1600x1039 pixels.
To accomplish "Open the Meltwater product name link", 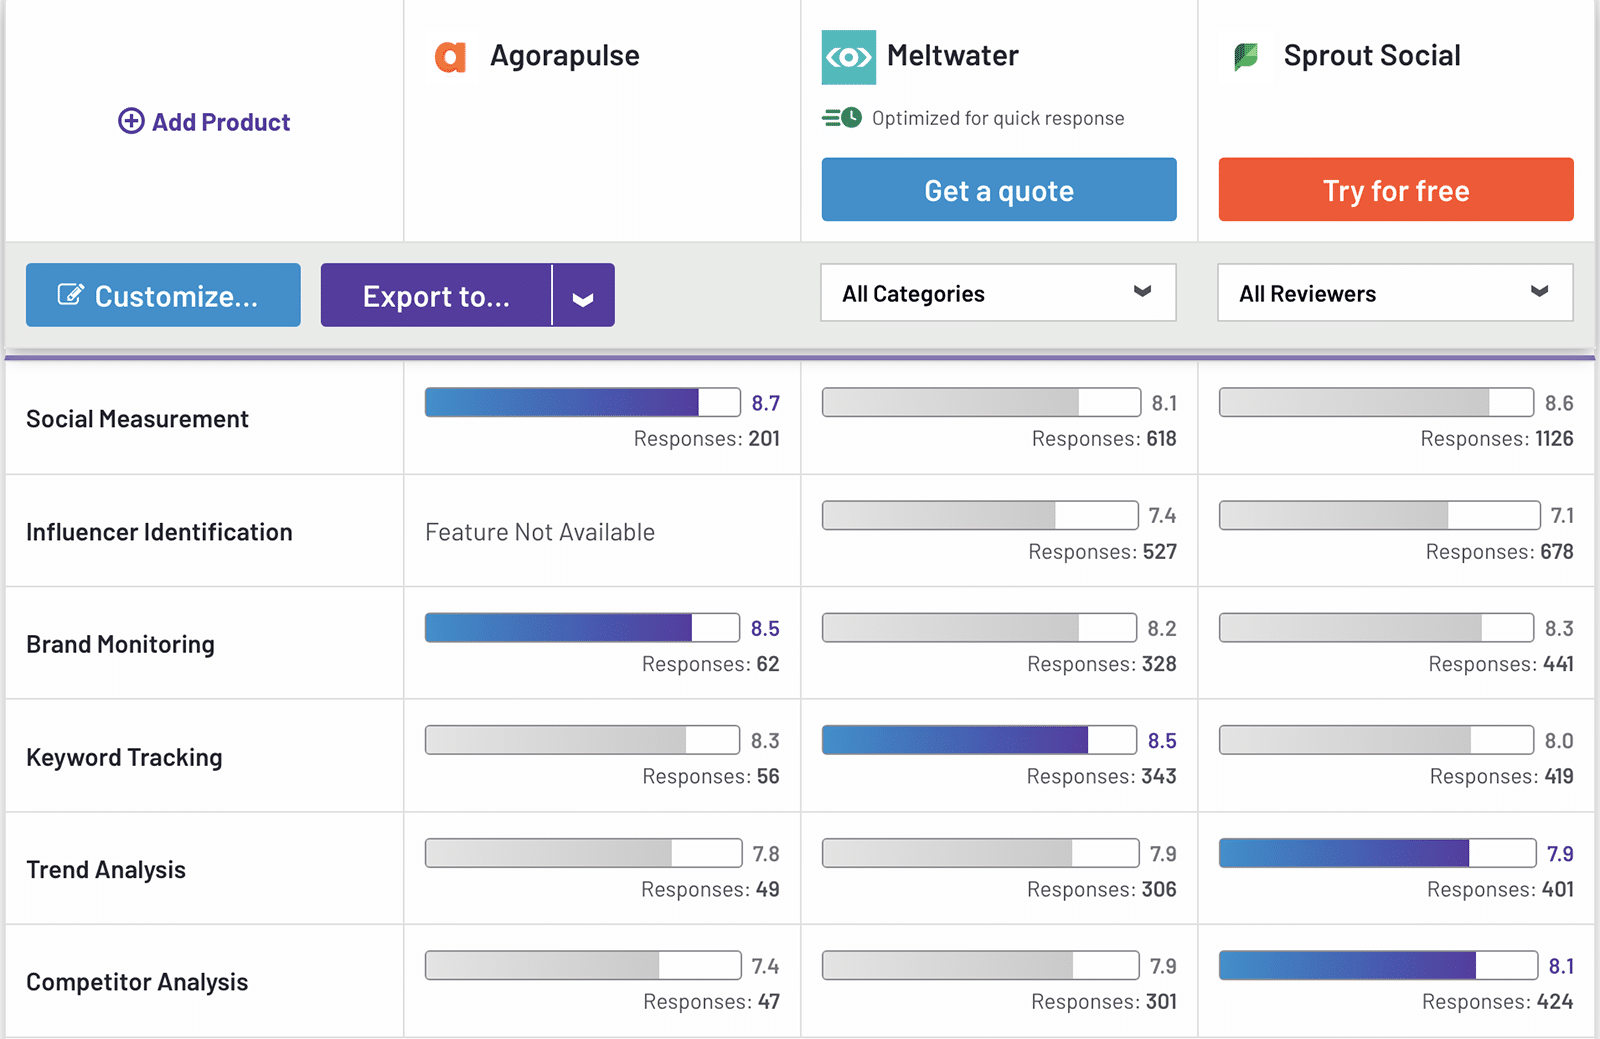I will (952, 56).
